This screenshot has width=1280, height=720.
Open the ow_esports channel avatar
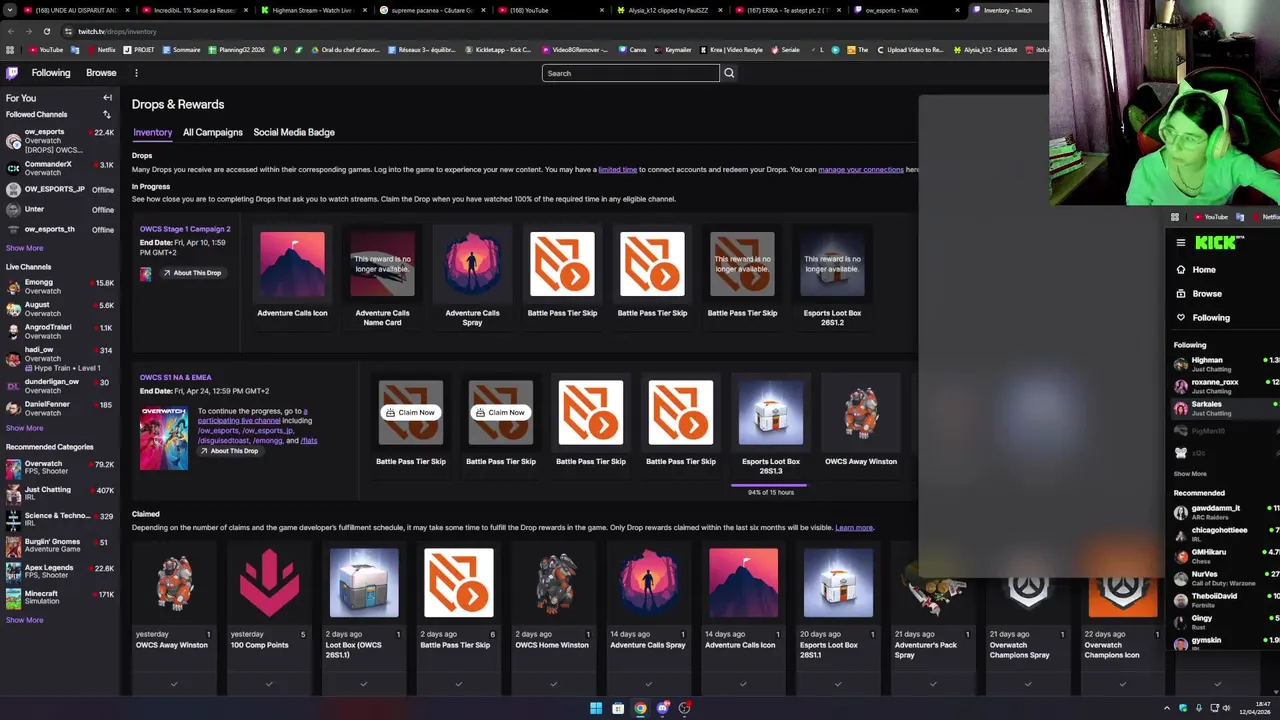[13, 141]
